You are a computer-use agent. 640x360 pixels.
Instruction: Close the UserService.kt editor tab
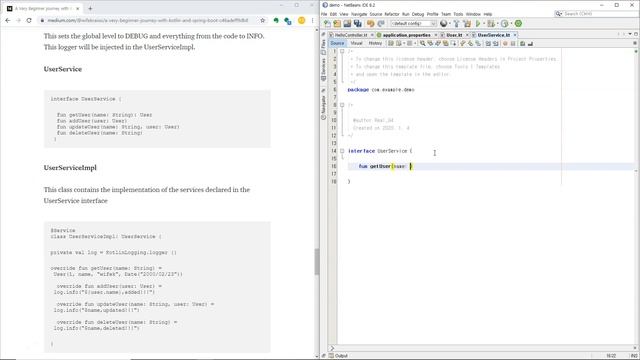coord(515,35)
